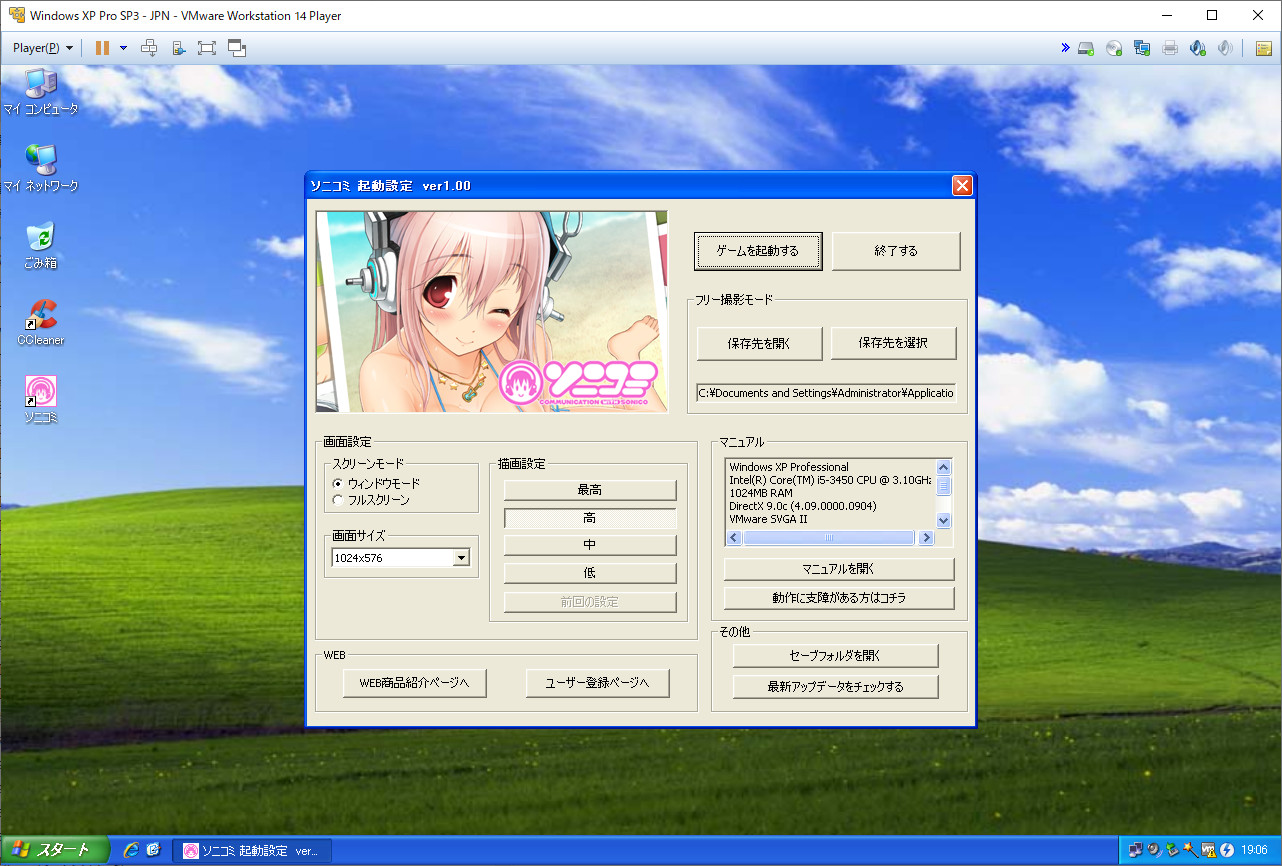This screenshot has width=1282, height=866.
Task: Click the greyed-out second speaker device icon
Action: coord(1226,48)
